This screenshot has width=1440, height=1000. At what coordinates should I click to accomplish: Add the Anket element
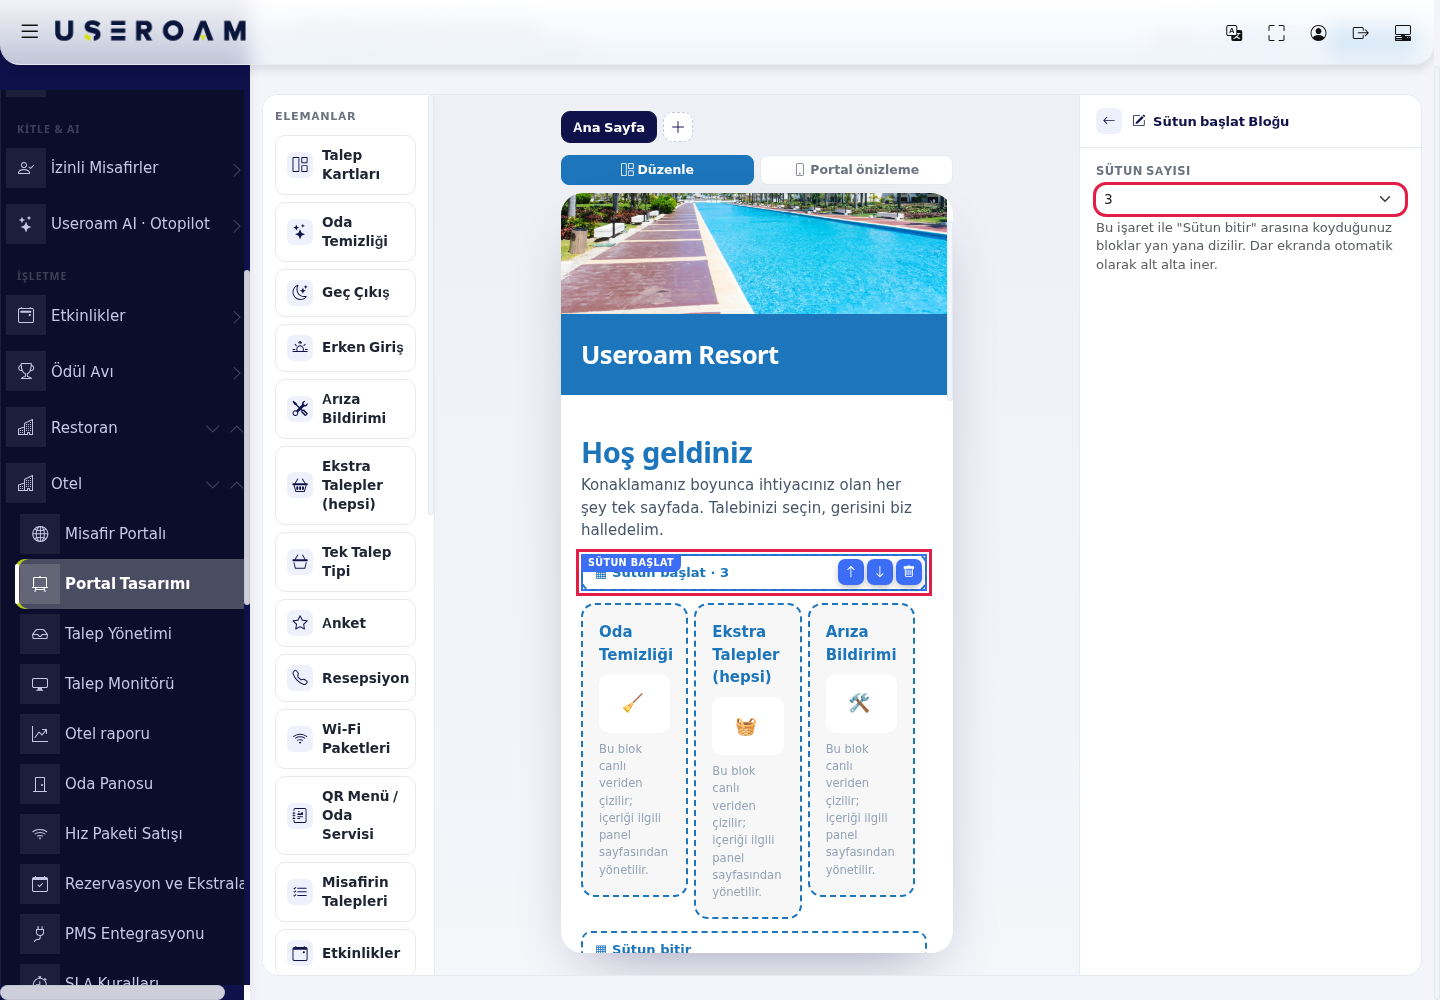[345, 623]
